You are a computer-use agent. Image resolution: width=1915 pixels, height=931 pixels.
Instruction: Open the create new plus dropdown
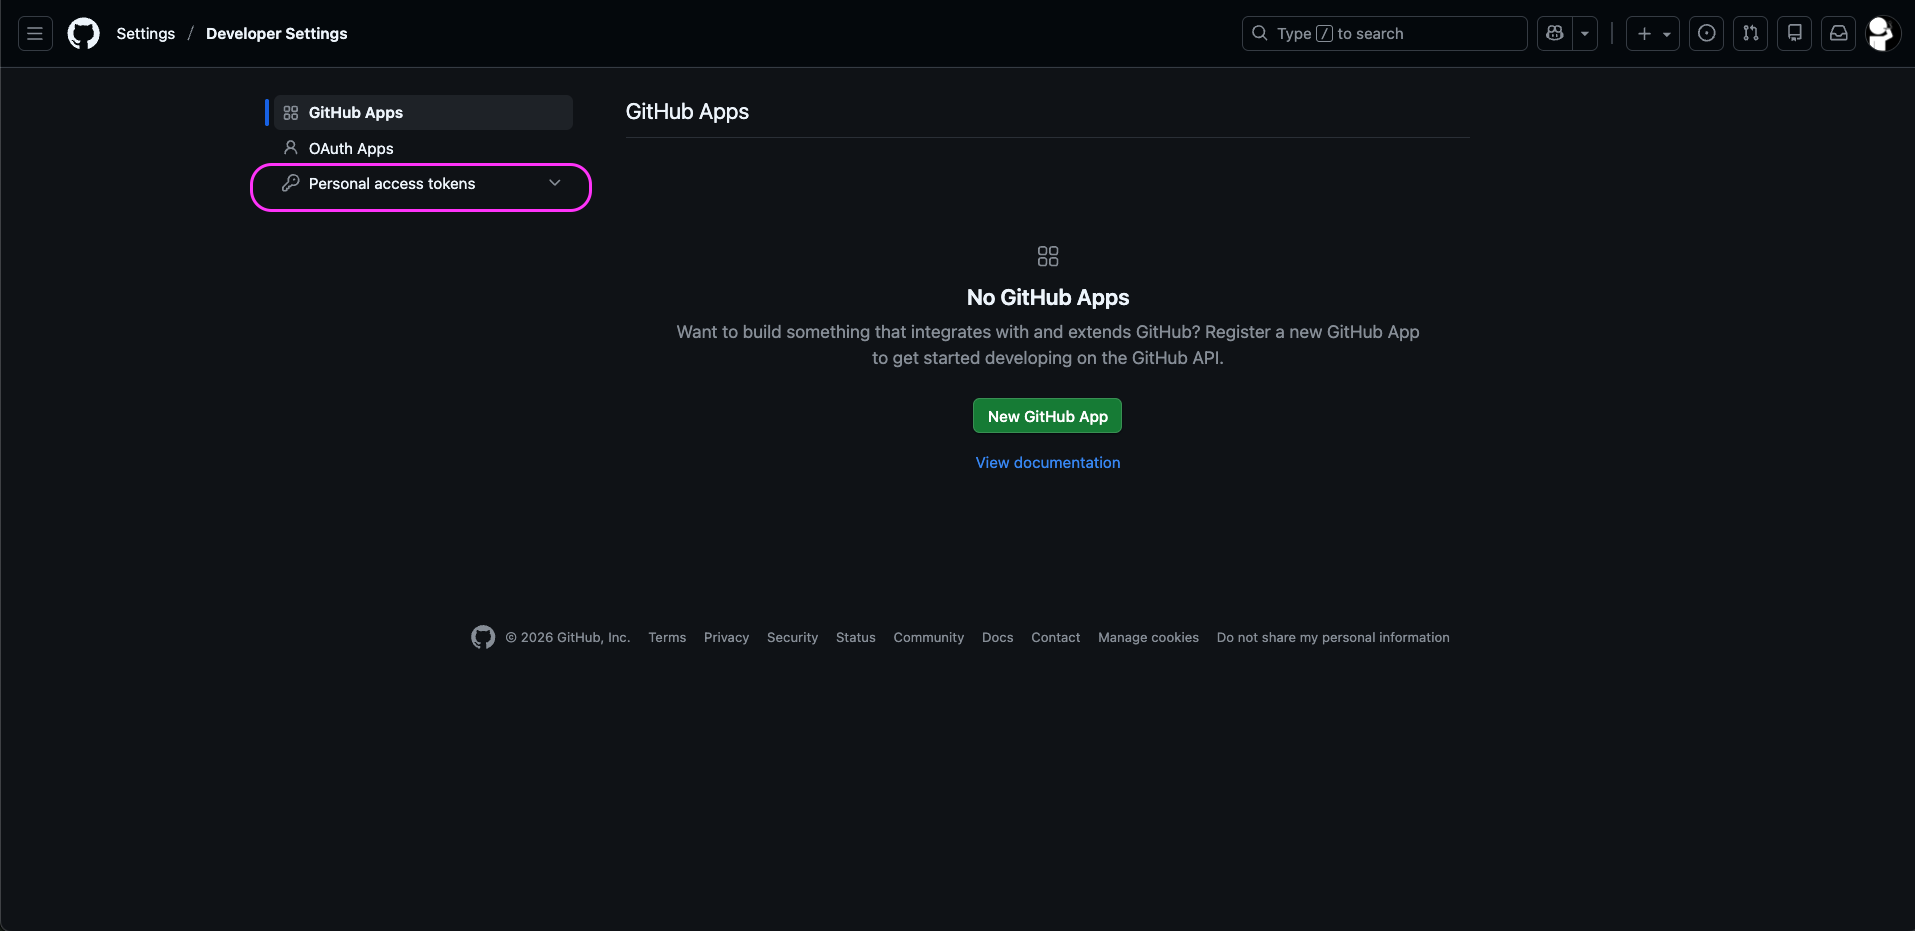tap(1652, 34)
